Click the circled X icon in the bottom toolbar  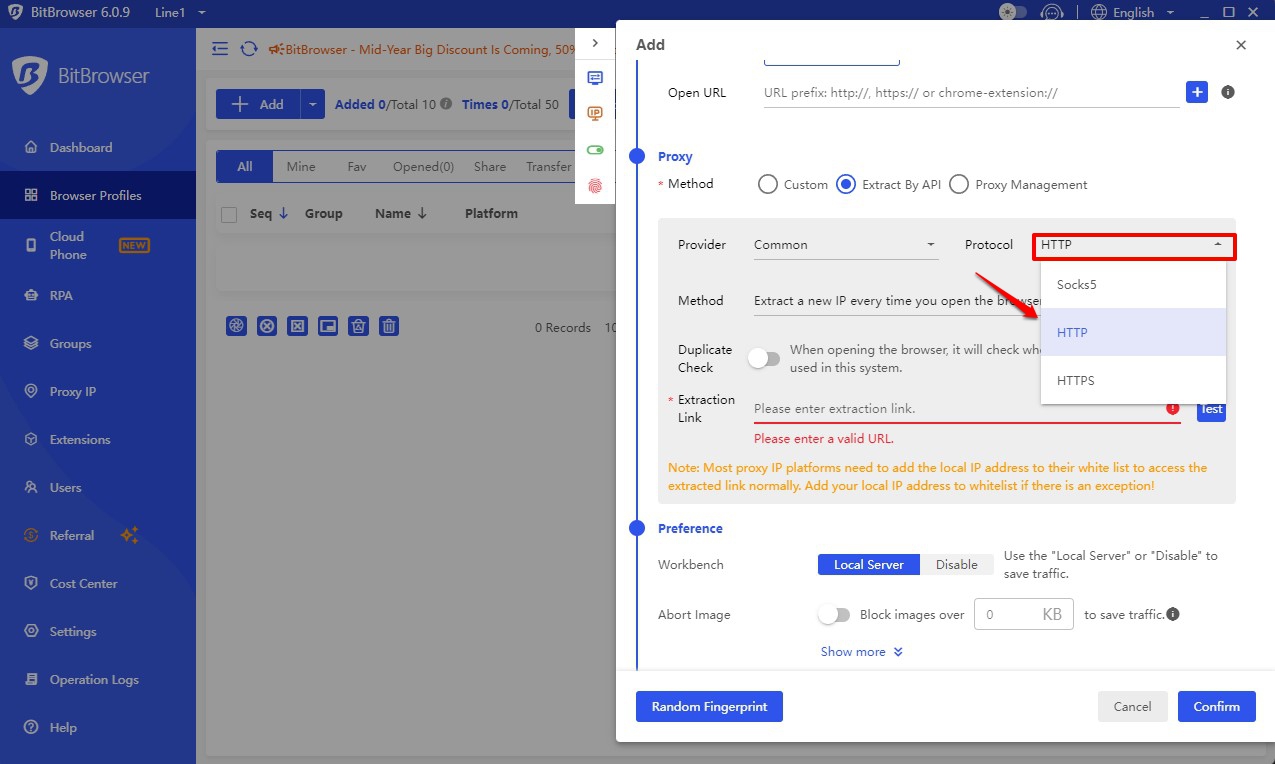click(x=267, y=326)
